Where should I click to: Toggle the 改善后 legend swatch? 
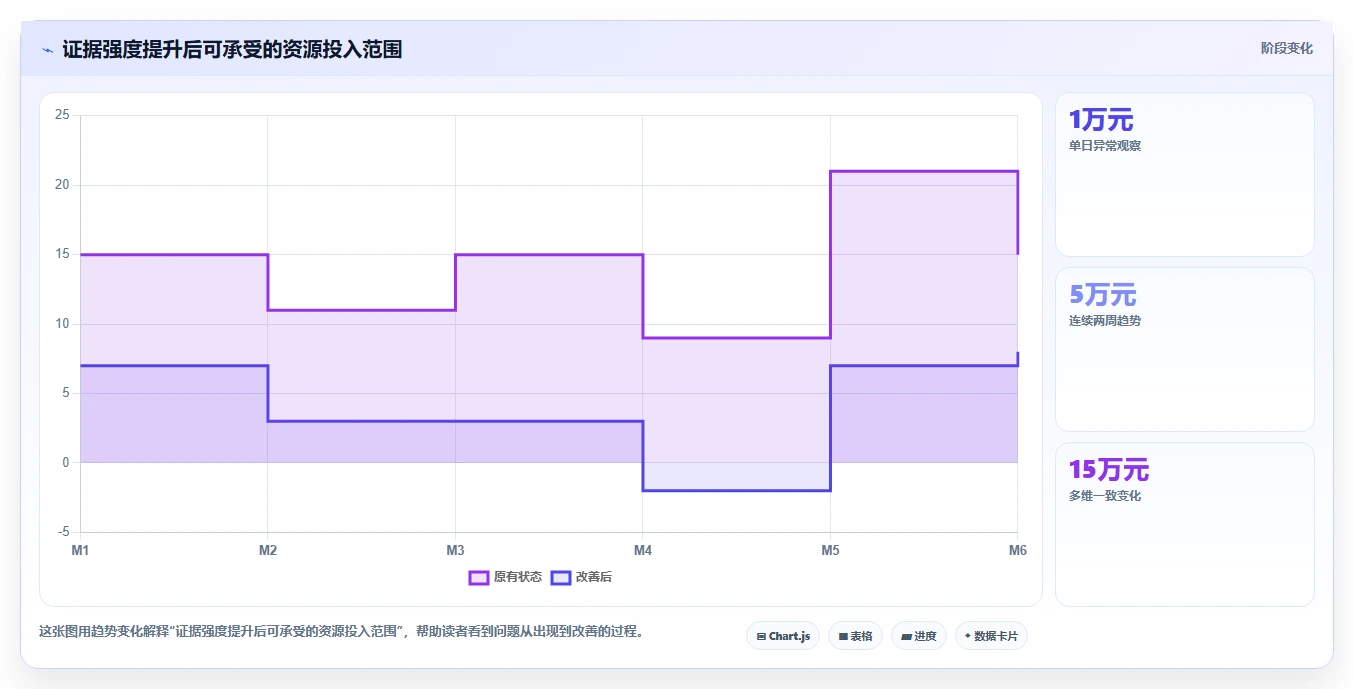click(561, 577)
